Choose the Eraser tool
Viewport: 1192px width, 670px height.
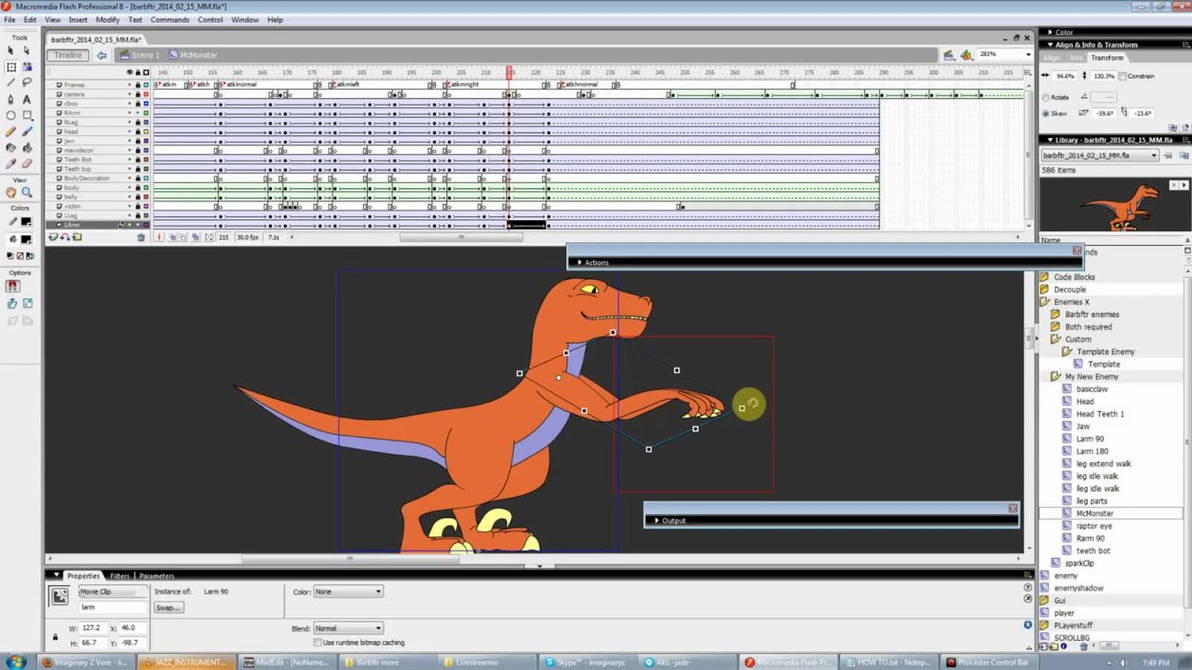tap(27, 163)
